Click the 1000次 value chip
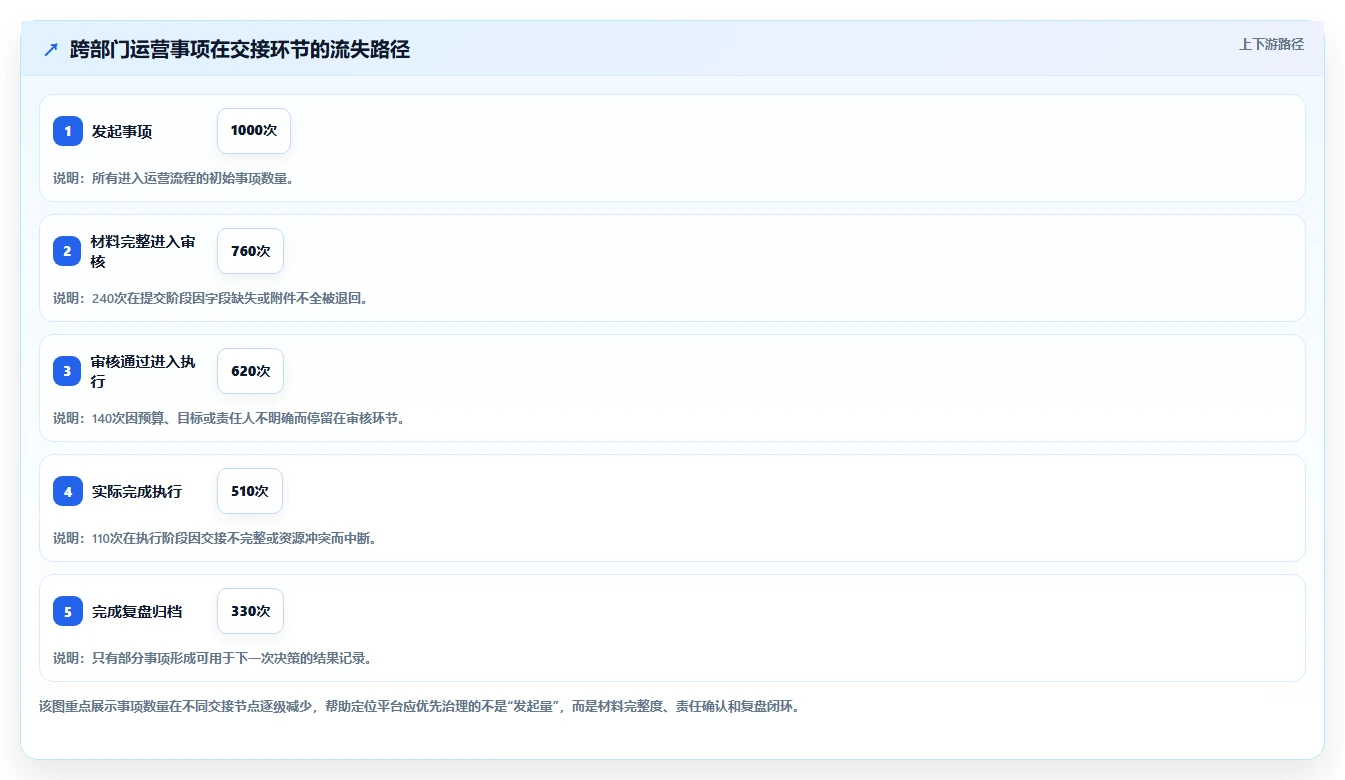This screenshot has height=780, width=1345. pos(254,131)
